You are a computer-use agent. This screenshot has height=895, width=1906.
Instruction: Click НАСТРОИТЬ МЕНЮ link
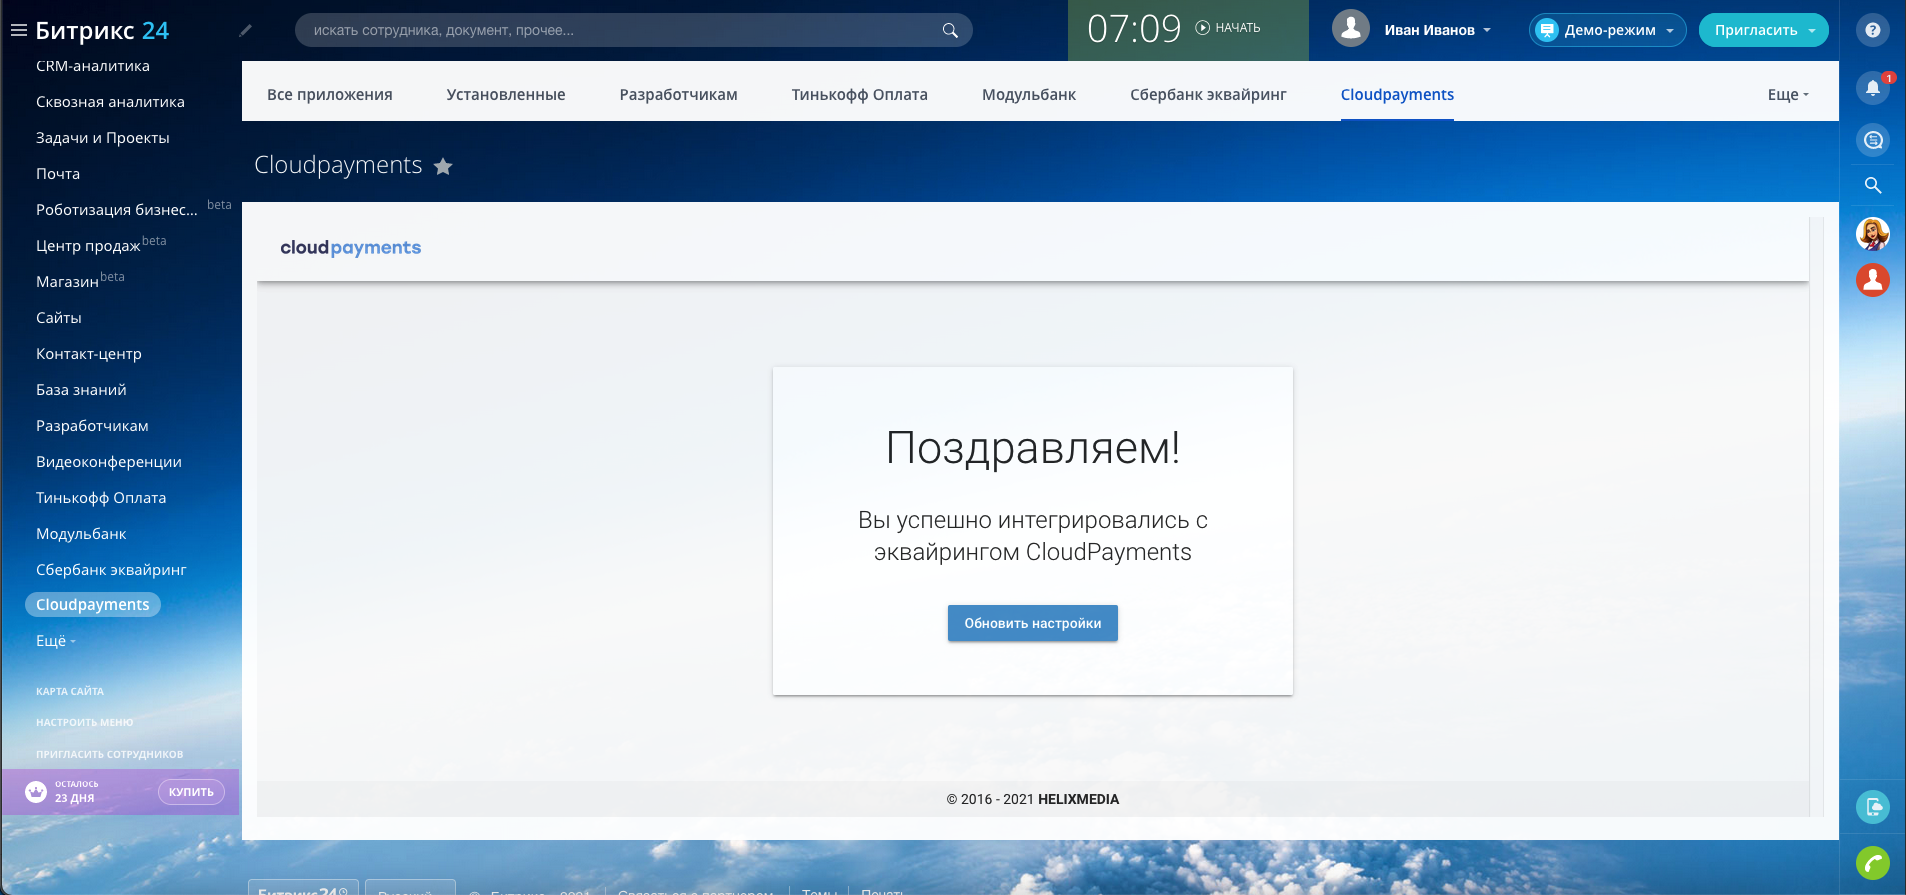click(84, 722)
